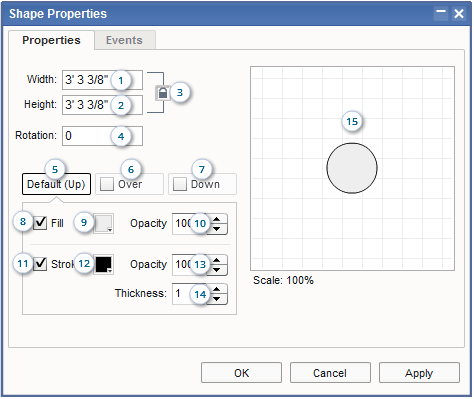Screen dimensions: 474x399
Task: Decrease Fill opacity with down arrow
Action: [x=217, y=229]
